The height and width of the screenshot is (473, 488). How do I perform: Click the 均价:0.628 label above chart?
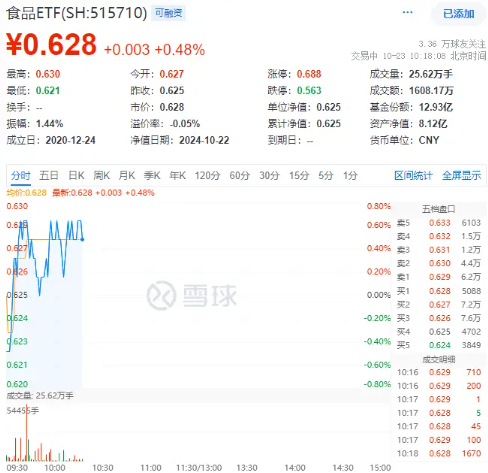tap(26, 193)
